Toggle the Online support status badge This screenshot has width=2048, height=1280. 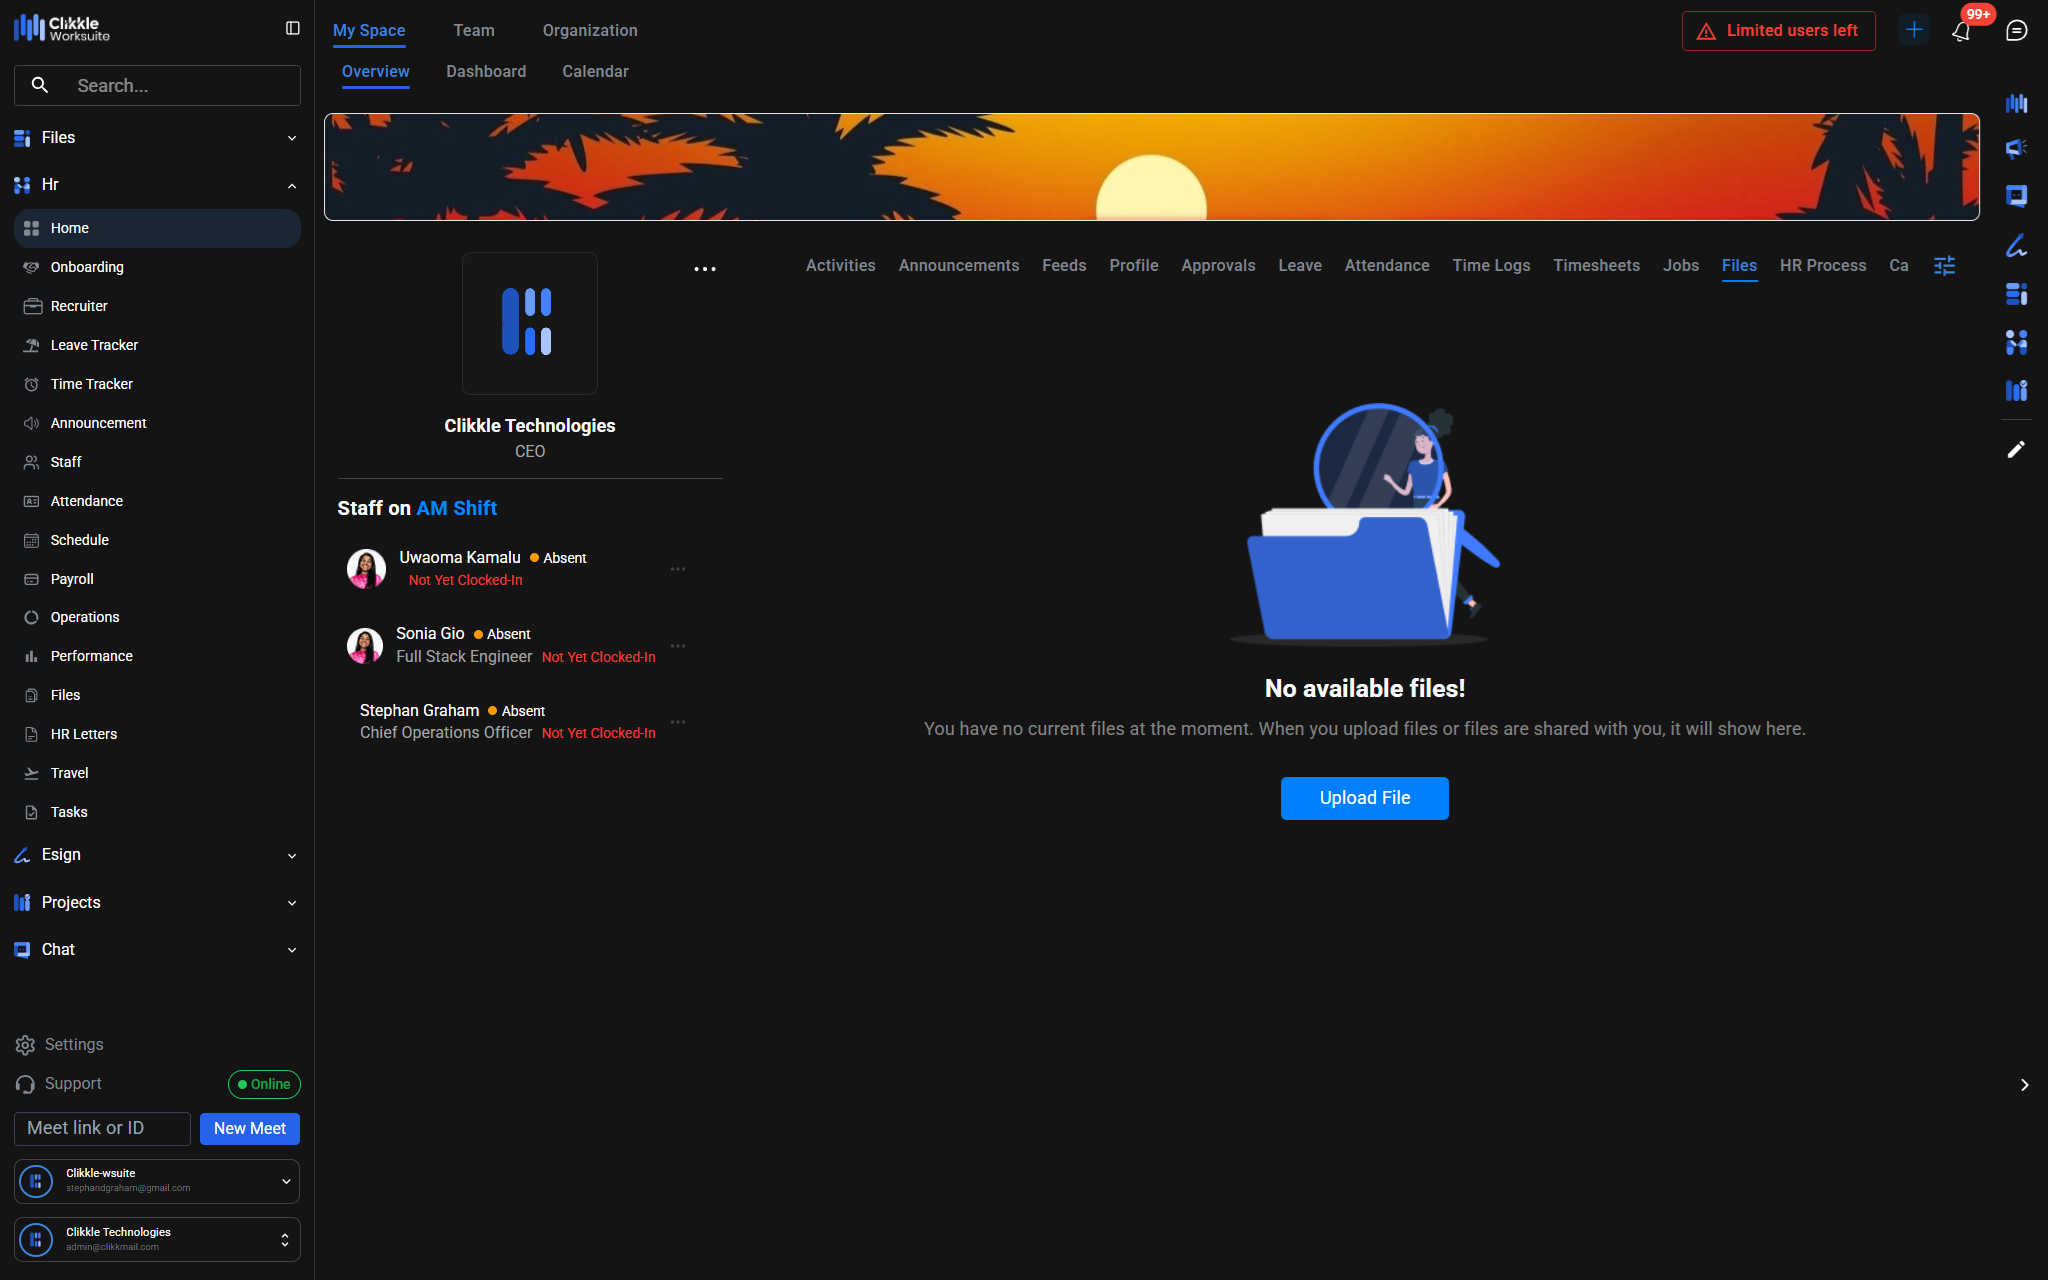pos(264,1084)
